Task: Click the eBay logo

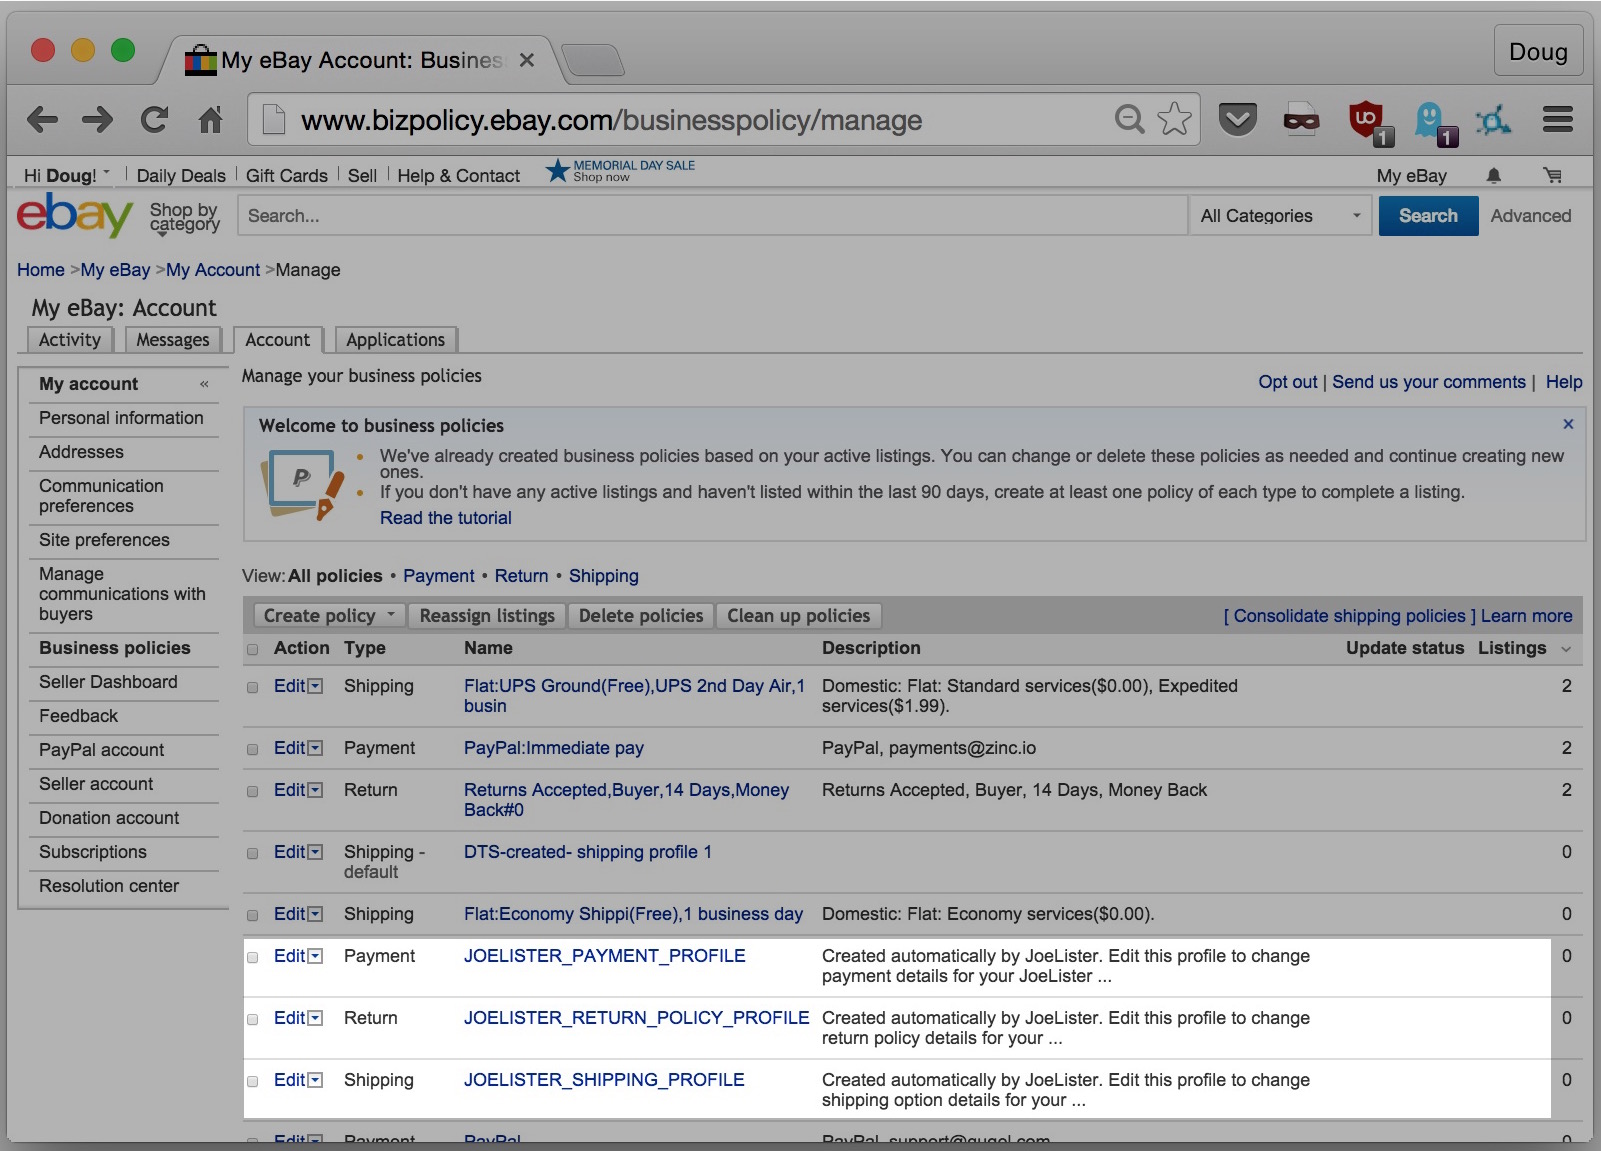Action: [75, 214]
